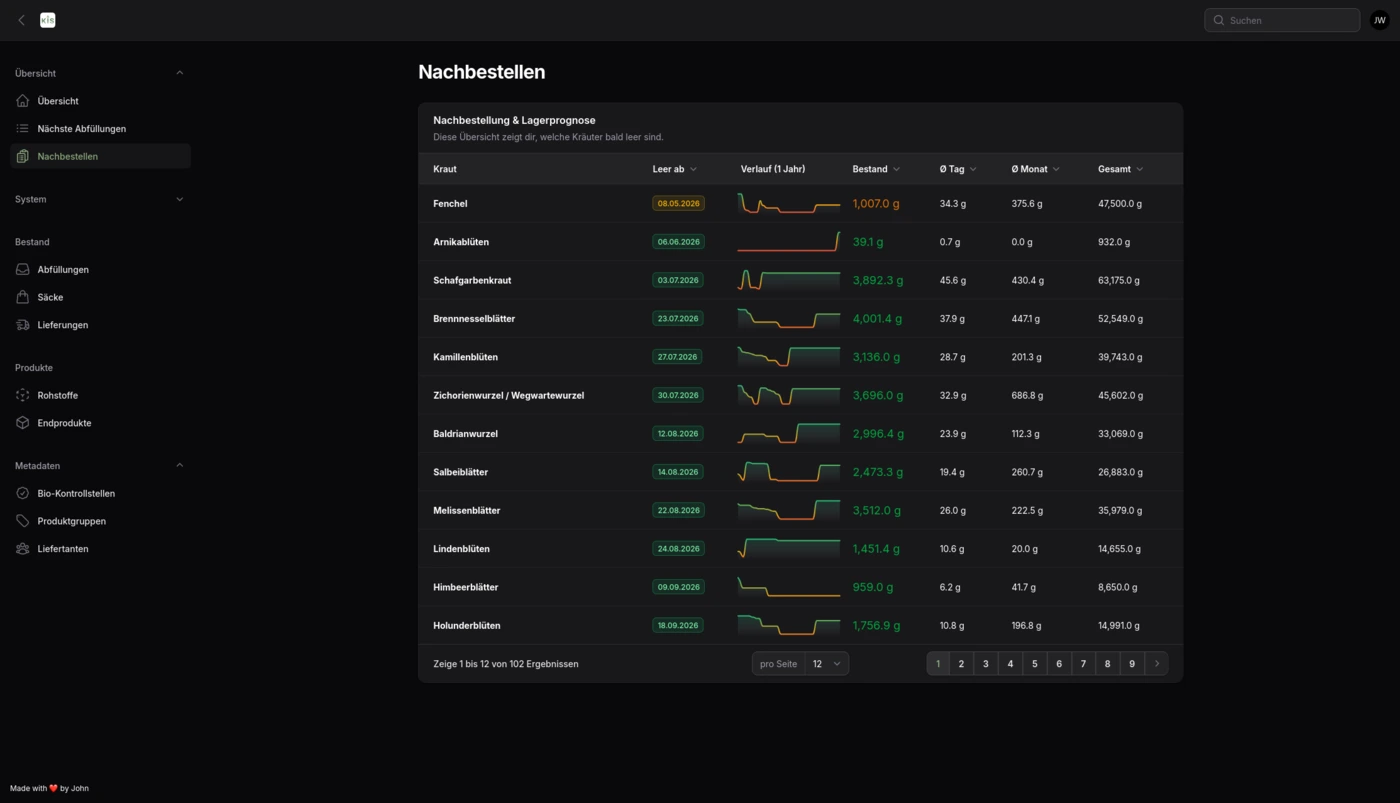1400x803 pixels.
Task: Click the Suchen search field
Action: pyautogui.click(x=1282, y=20)
